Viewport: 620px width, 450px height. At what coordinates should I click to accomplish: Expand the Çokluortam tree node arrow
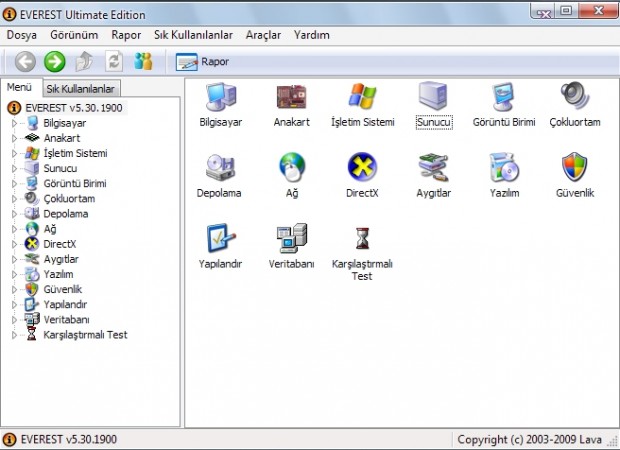coord(14,199)
